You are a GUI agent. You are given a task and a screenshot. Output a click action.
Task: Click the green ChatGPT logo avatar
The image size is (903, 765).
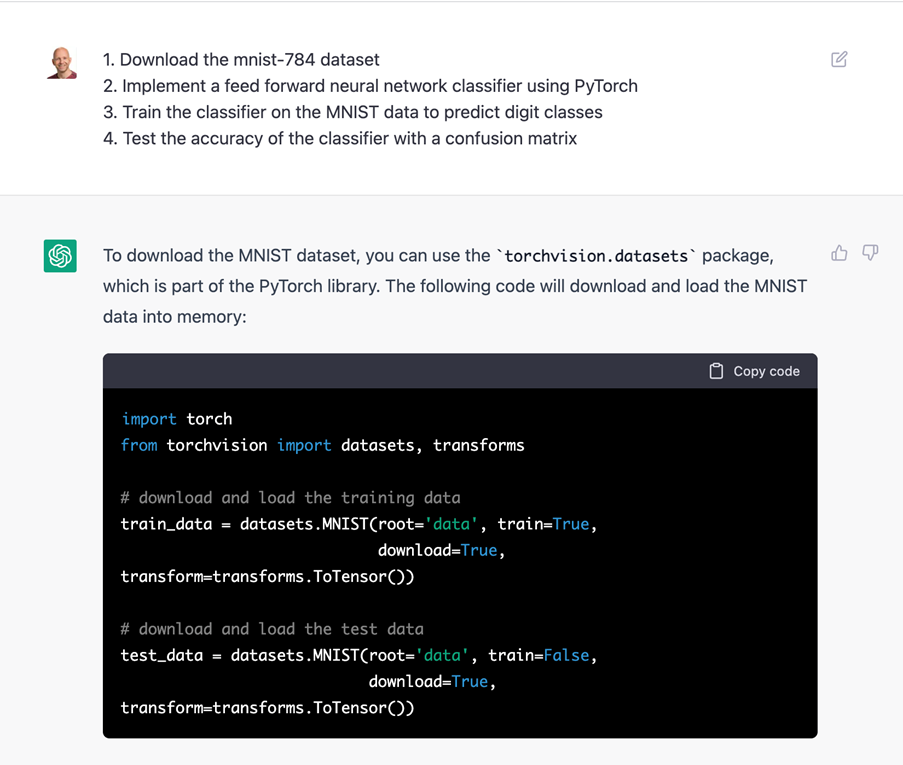pyautogui.click(x=60, y=256)
